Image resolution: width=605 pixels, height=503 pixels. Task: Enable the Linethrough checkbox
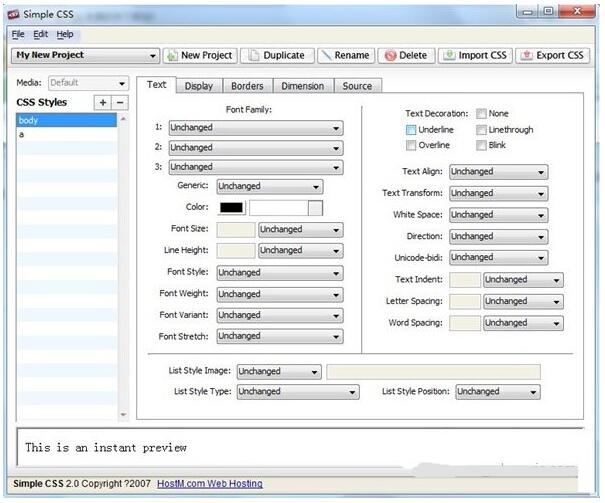click(x=481, y=130)
